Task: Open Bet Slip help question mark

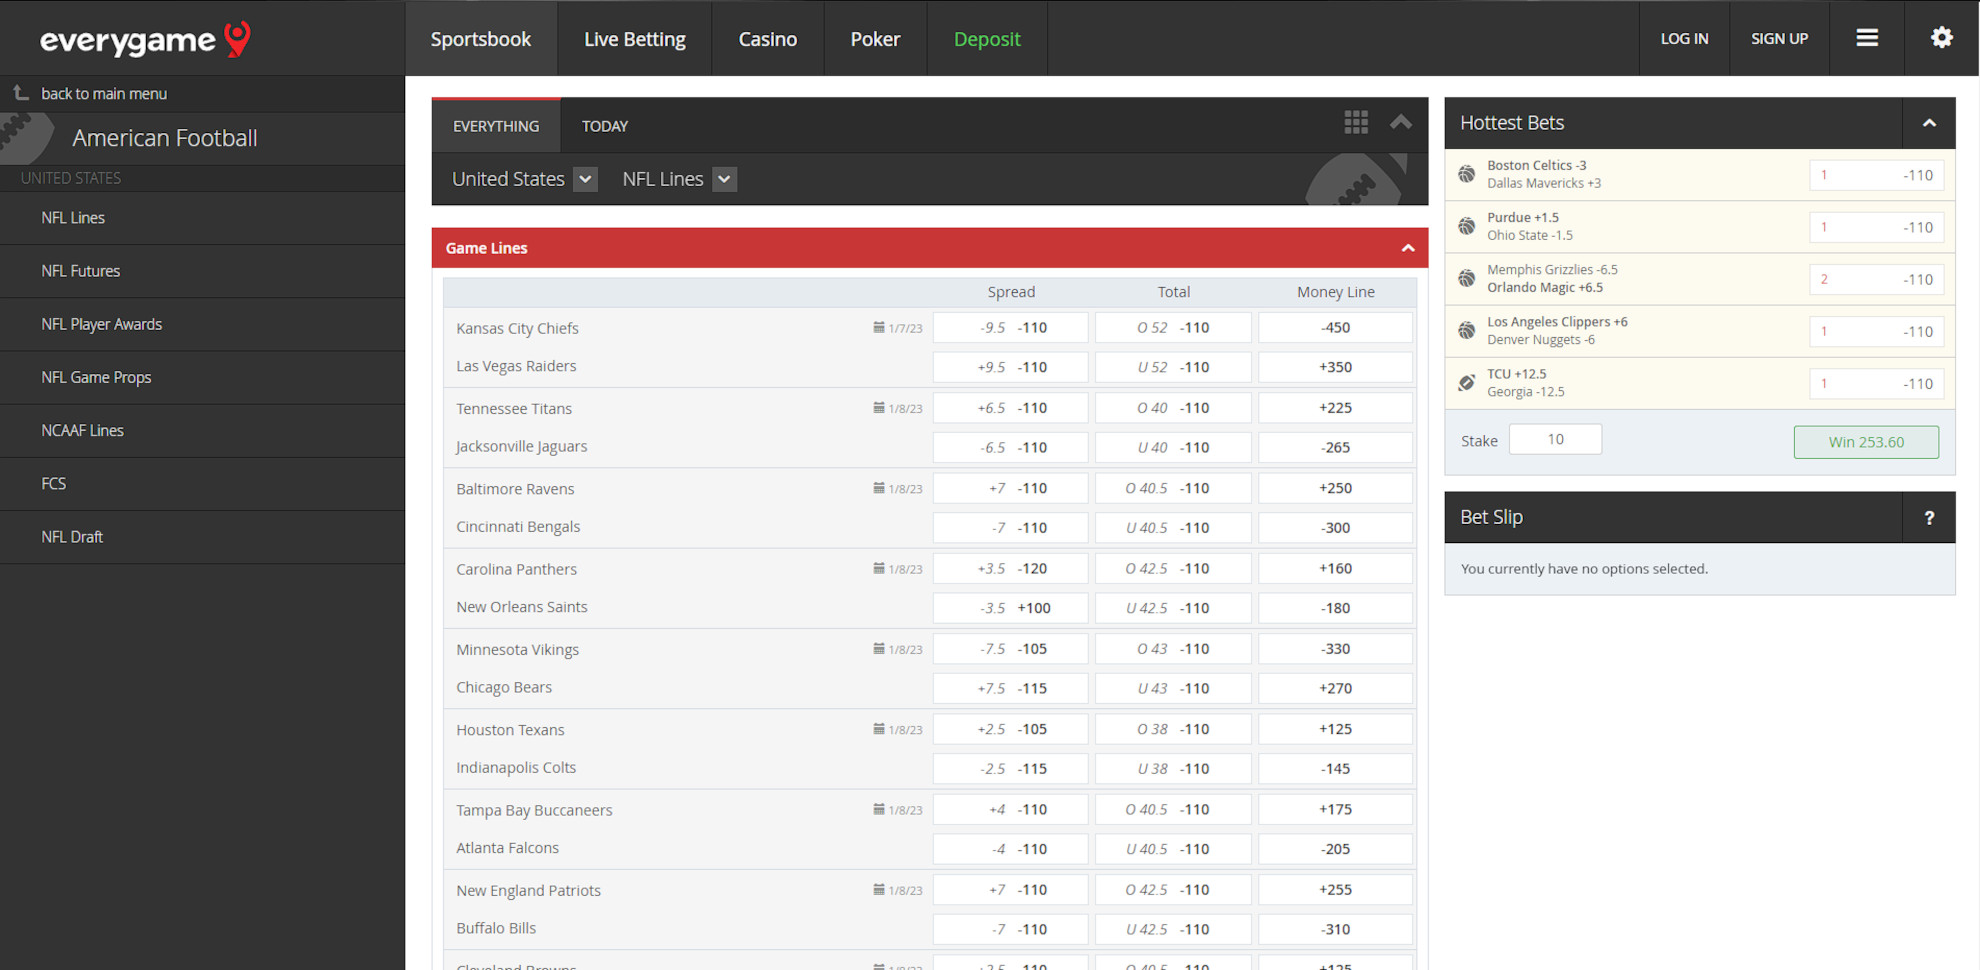Action: click(x=1929, y=517)
